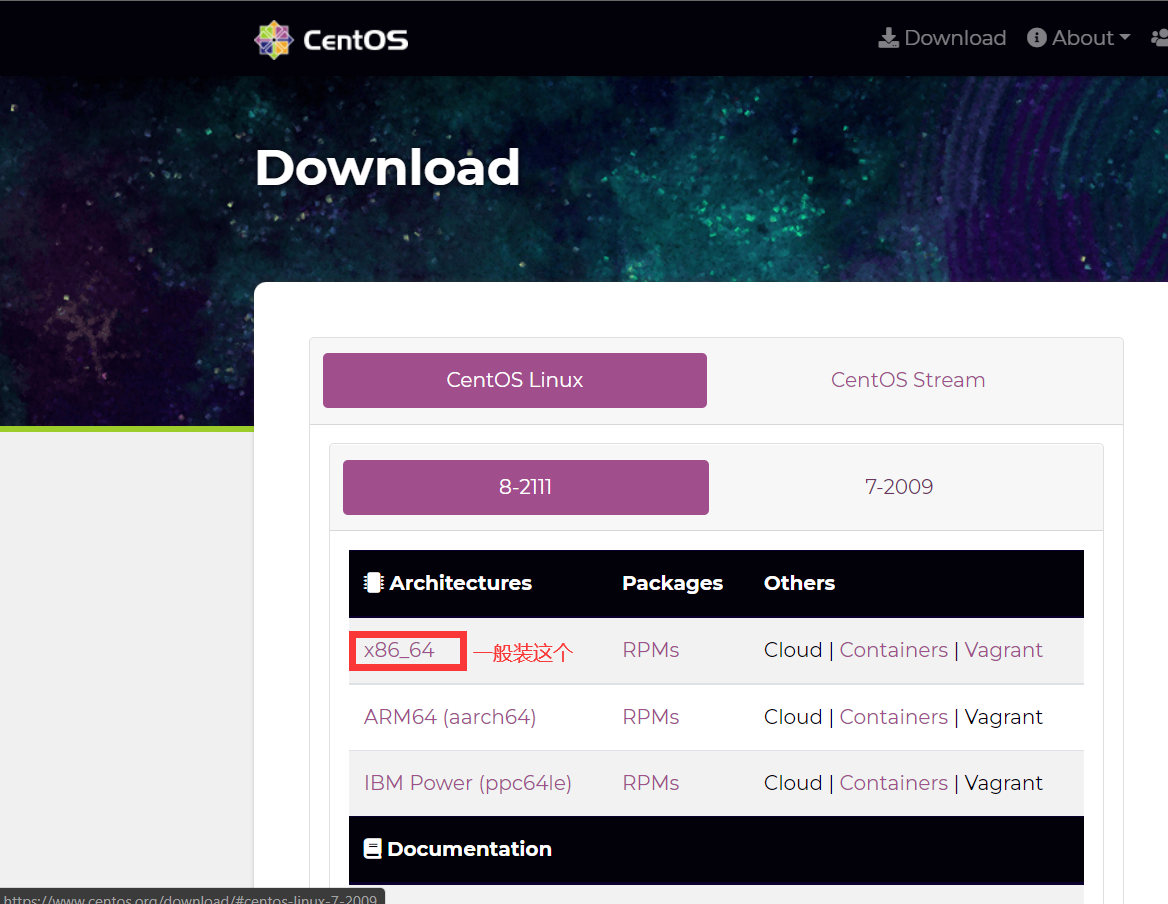This screenshot has width=1168, height=904.
Task: Expand the About dropdown menu
Action: pos(1078,37)
